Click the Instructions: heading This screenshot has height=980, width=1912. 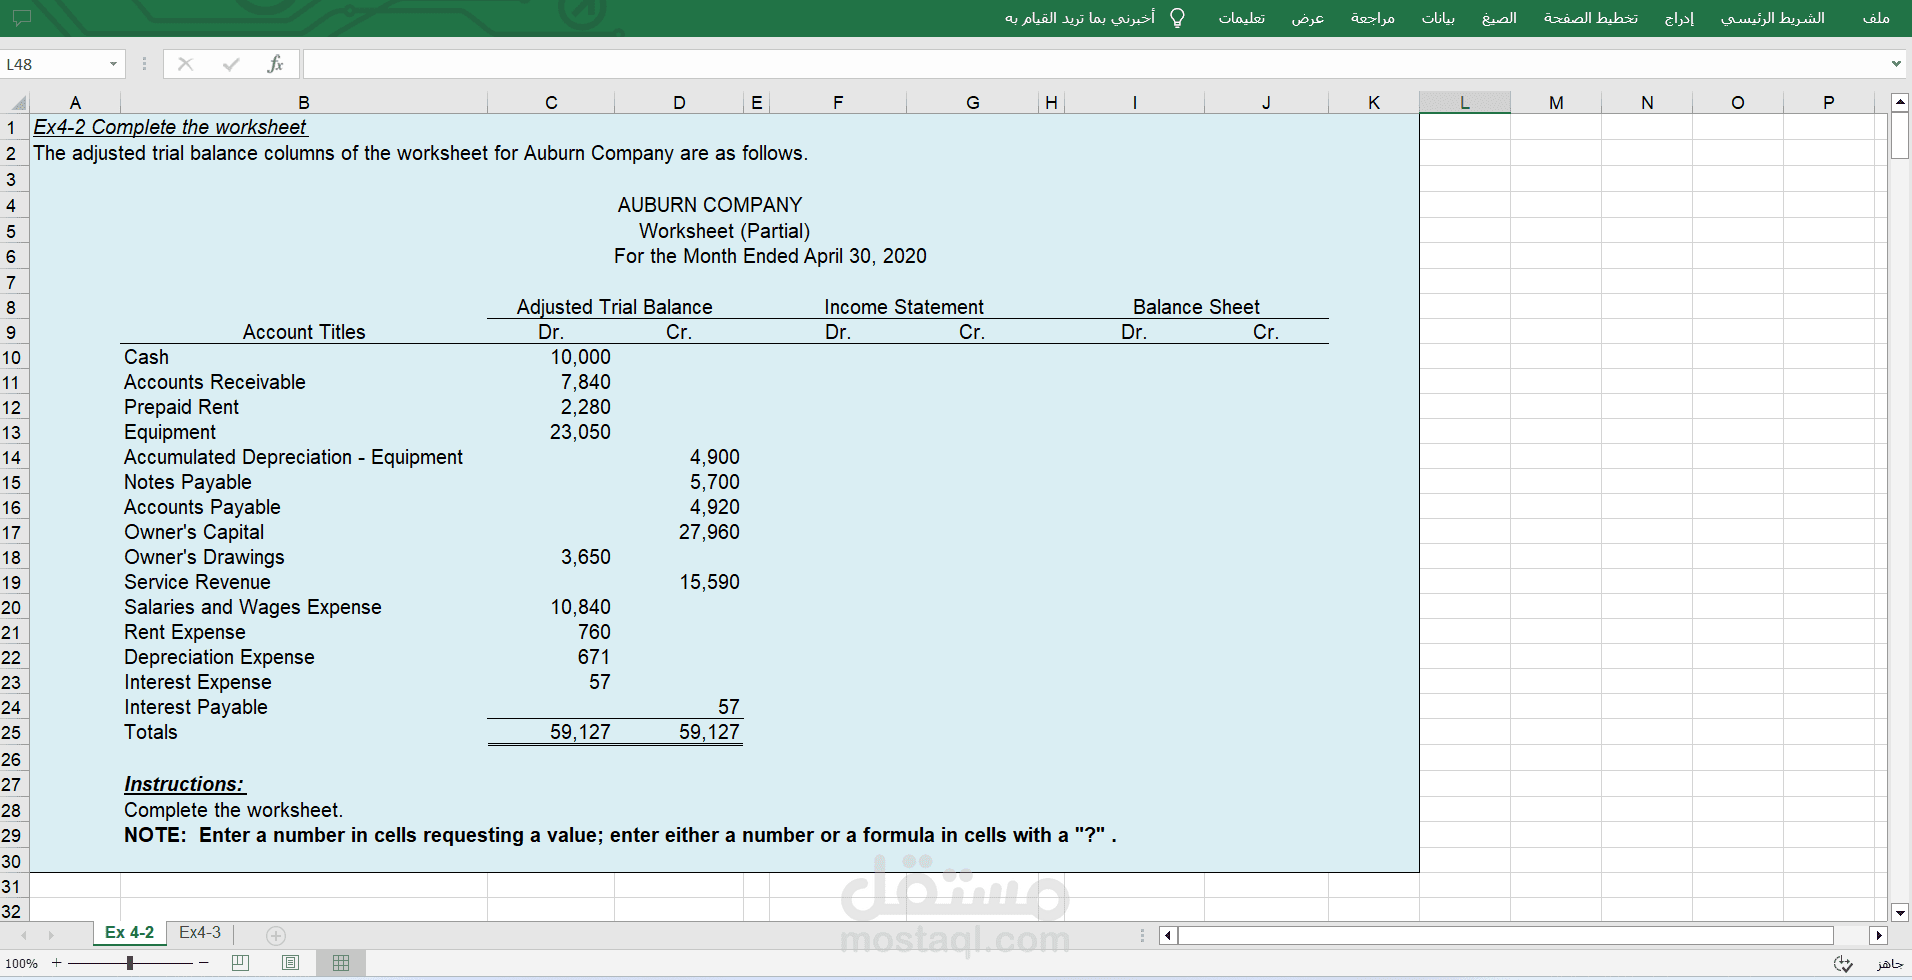[184, 784]
